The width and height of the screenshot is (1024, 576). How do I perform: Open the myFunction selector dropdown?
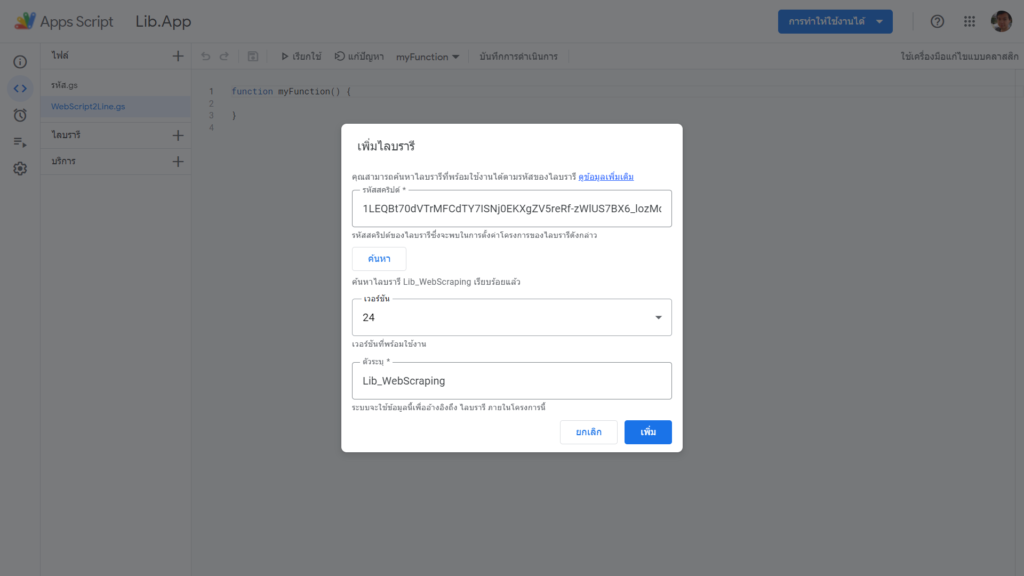427,57
